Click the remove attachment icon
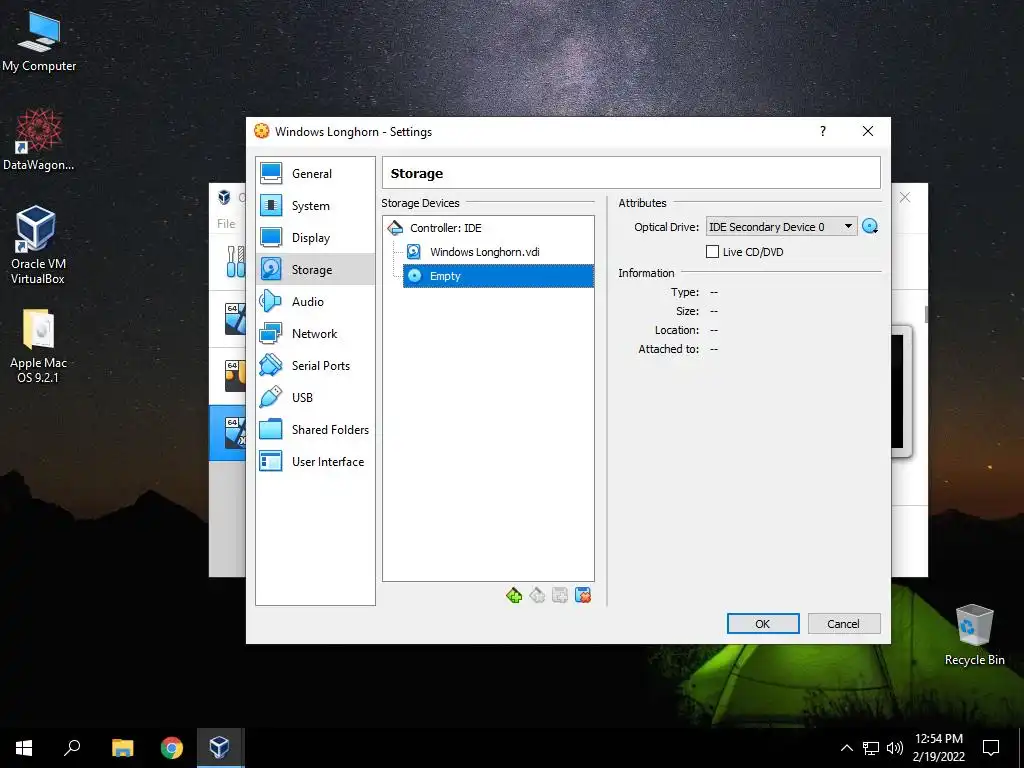The height and width of the screenshot is (768, 1024). pos(583,595)
